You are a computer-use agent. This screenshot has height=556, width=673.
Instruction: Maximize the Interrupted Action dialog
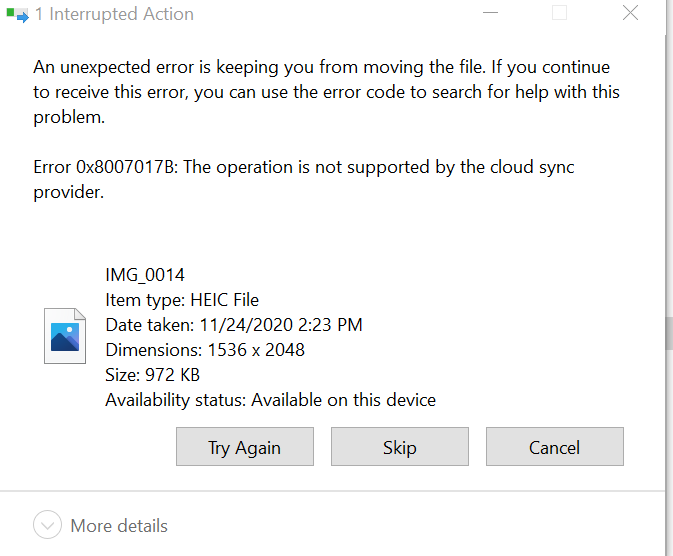[560, 14]
